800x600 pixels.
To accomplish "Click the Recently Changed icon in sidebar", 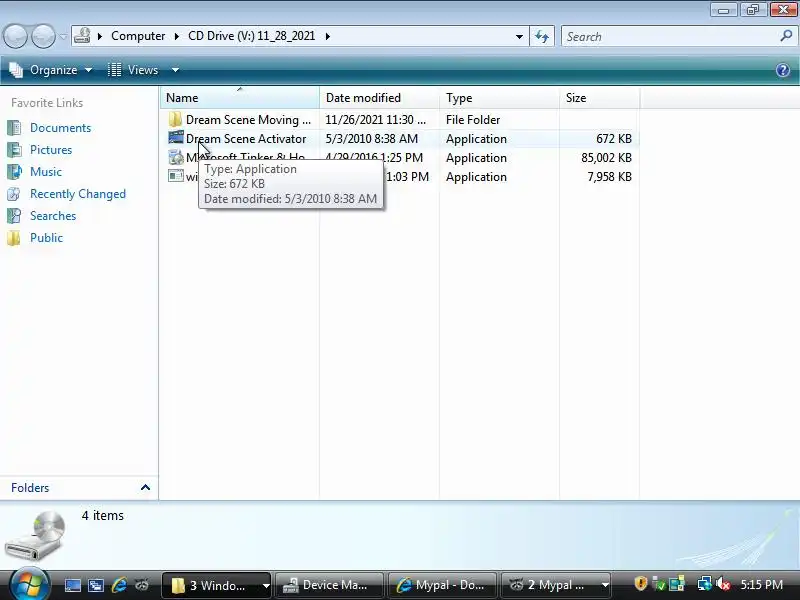I will [x=14, y=194].
